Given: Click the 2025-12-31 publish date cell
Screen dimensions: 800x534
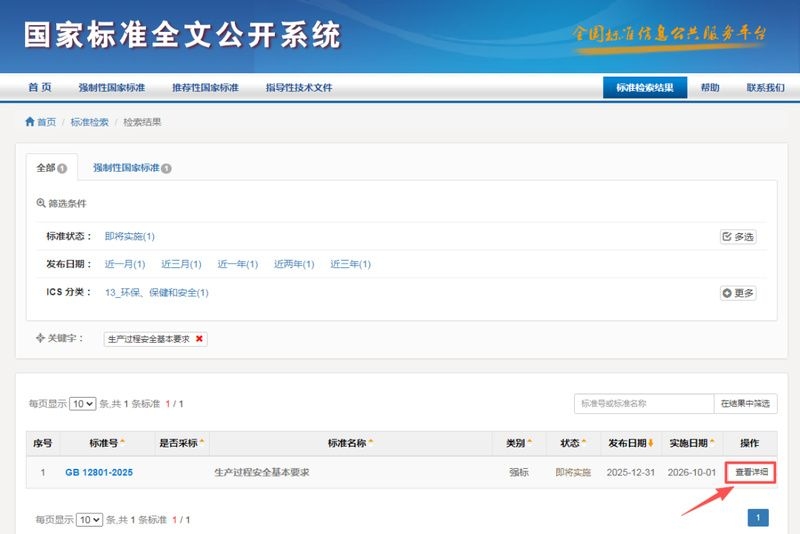Looking at the screenshot, I should coord(631,472).
